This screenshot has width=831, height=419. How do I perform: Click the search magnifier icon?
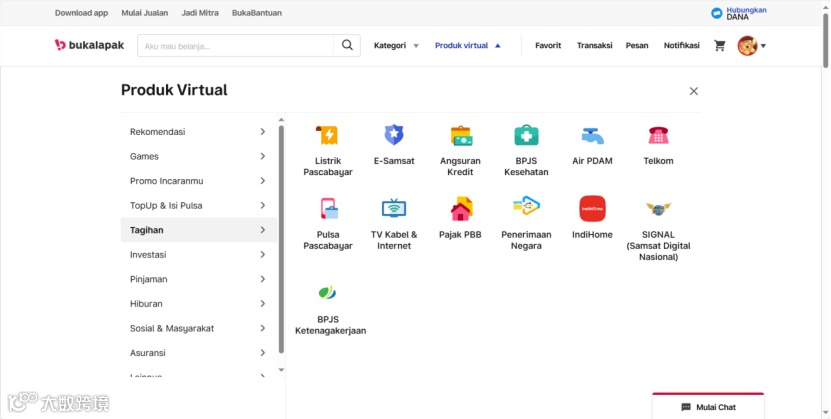point(347,46)
